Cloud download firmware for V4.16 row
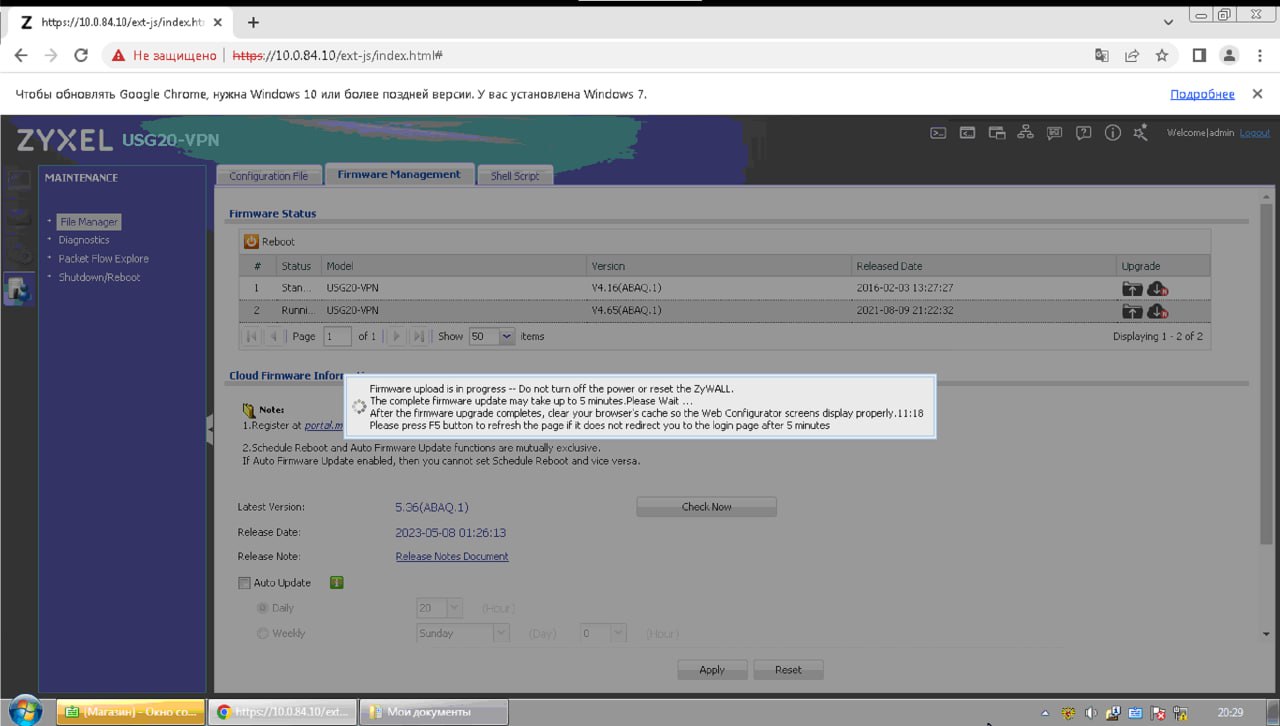This screenshot has height=726, width=1280. (x=1158, y=289)
